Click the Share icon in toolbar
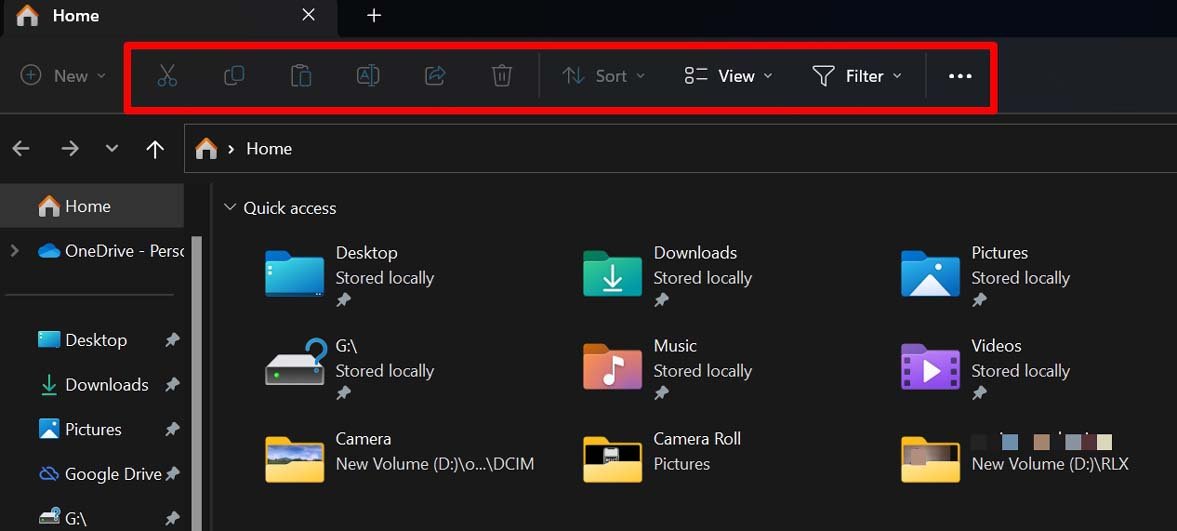The image size is (1177, 531). point(435,76)
